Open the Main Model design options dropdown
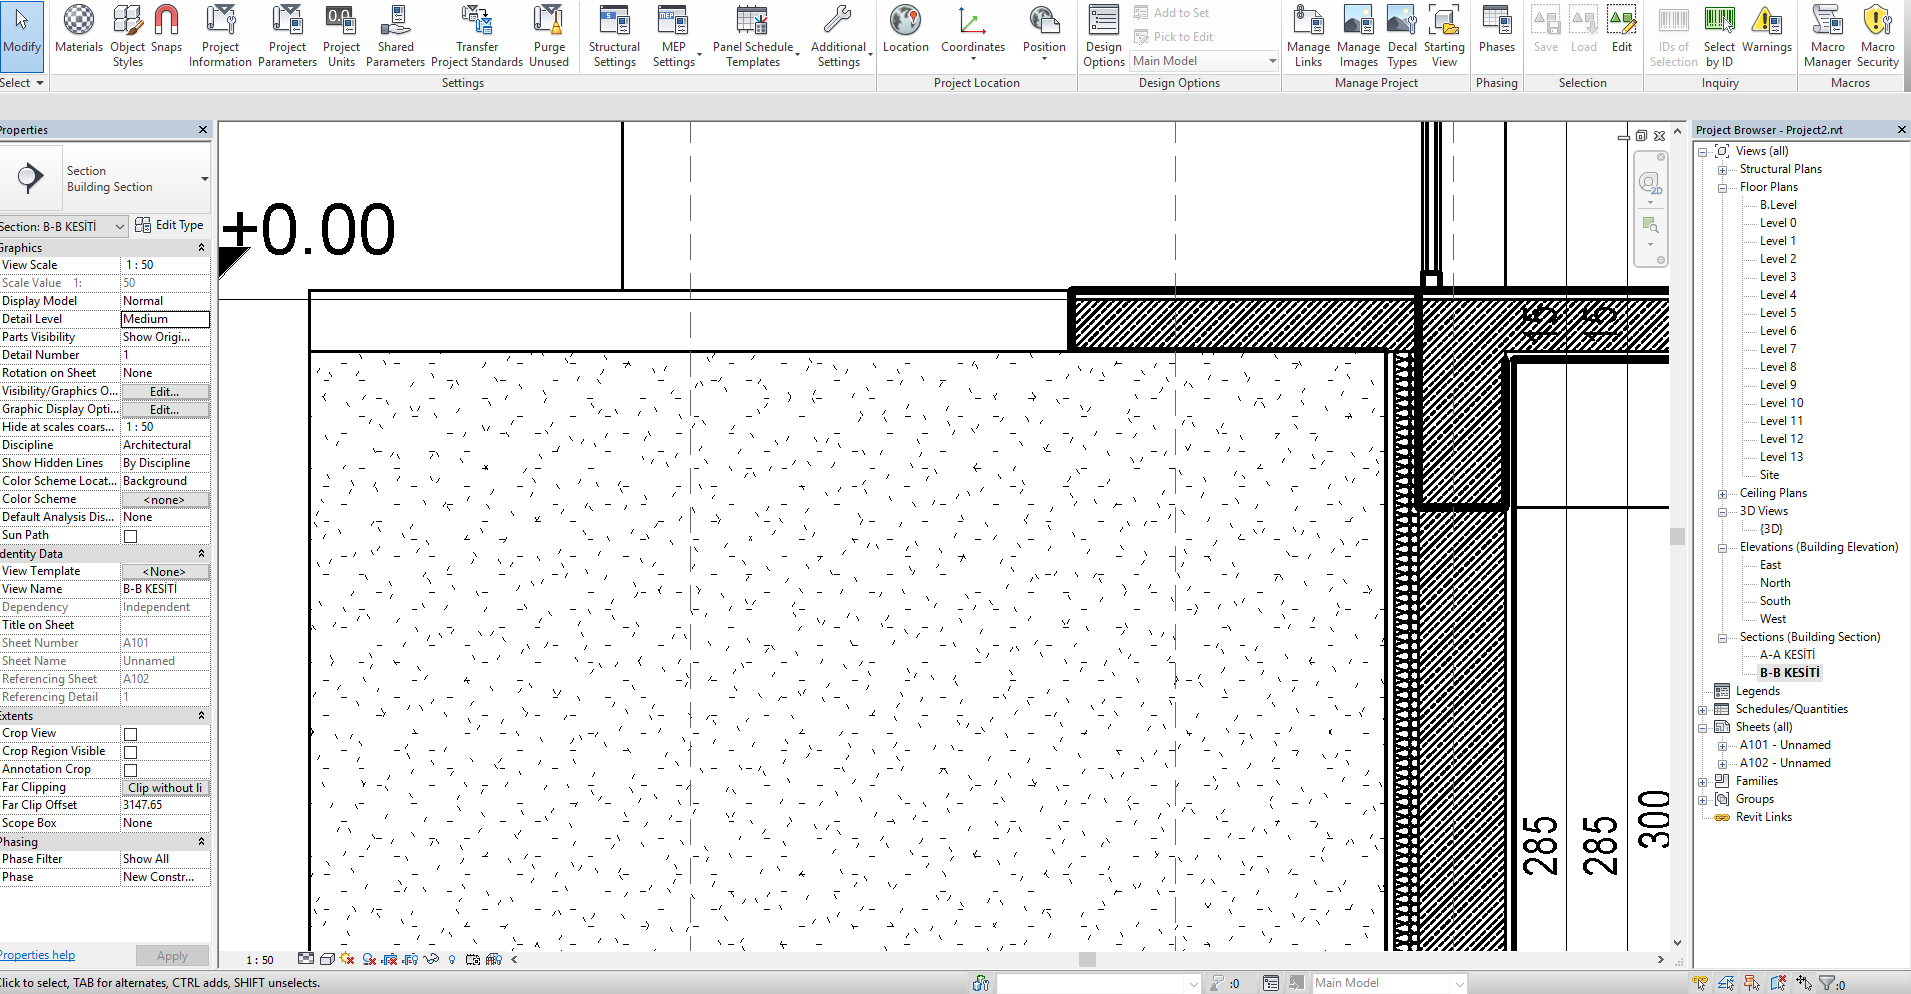Screen dimensions: 1911x994 (1270, 60)
